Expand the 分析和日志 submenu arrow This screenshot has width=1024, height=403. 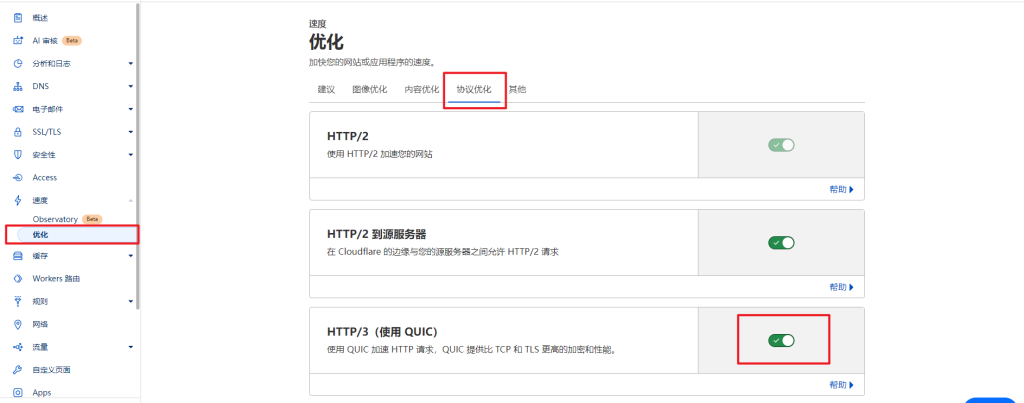pos(131,63)
